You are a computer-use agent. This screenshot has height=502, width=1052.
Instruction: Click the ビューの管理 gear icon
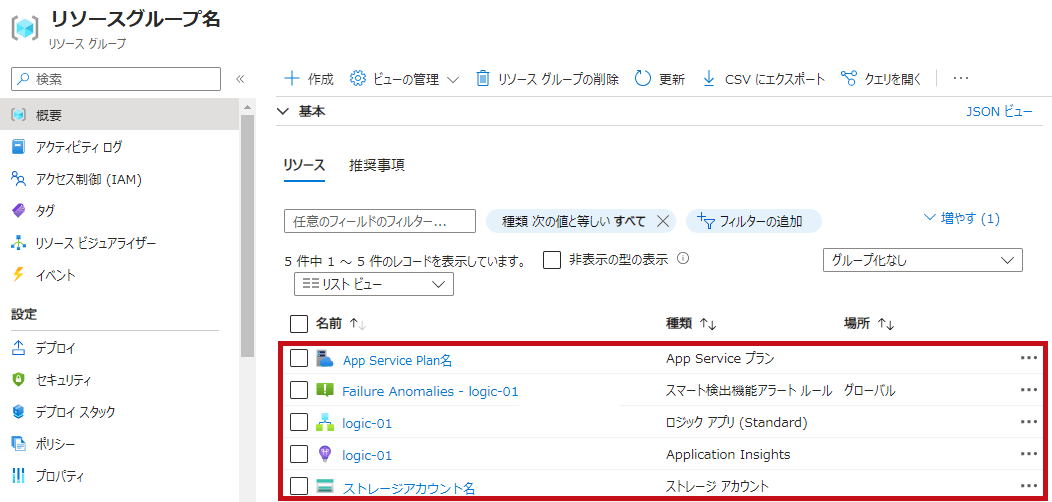click(358, 79)
